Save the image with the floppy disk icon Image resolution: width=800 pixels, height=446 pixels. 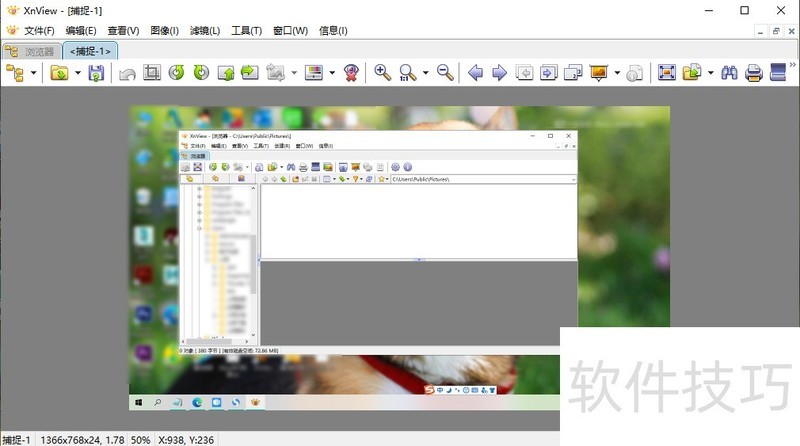tap(96, 73)
